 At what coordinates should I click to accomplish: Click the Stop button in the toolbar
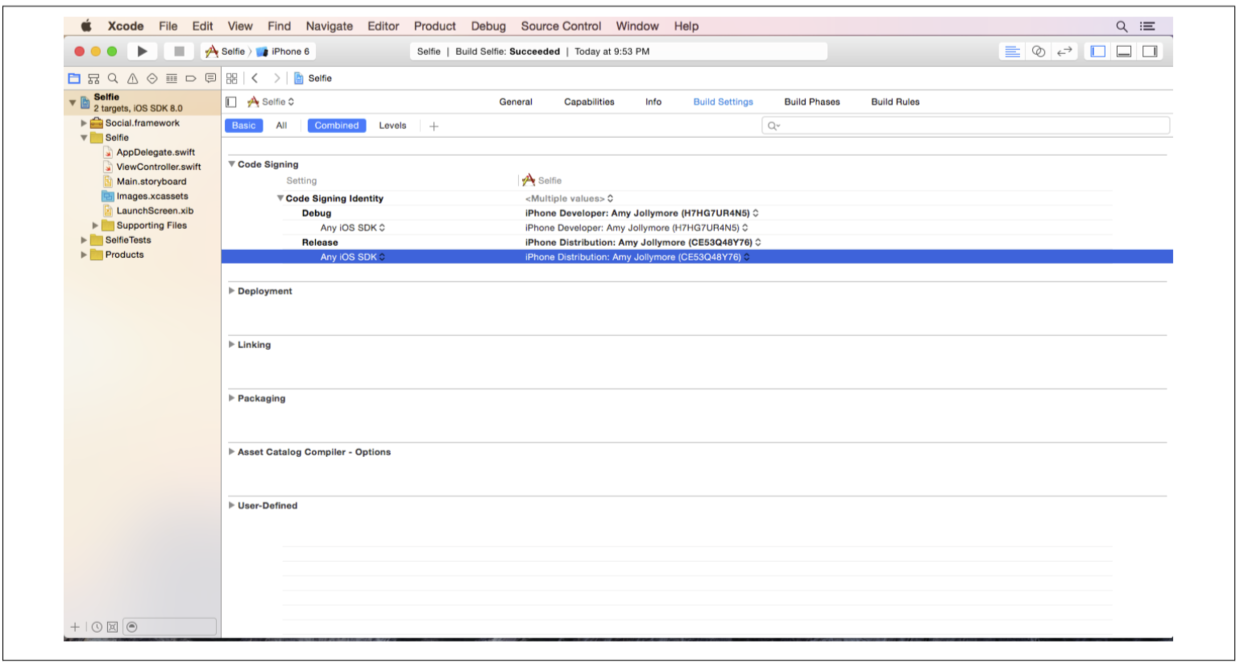(x=179, y=51)
